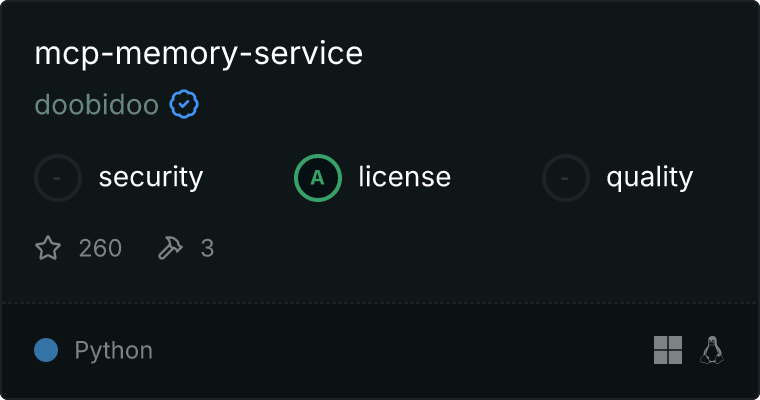Click the Windows platform icon
Screen dimensions: 760x400
click(x=667, y=350)
